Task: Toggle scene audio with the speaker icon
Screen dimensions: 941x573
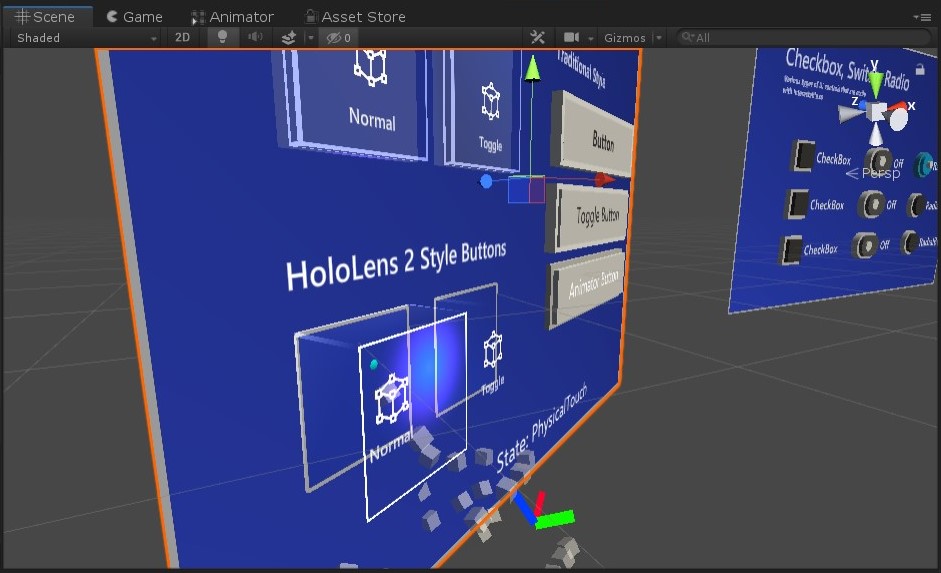Action: [x=255, y=38]
